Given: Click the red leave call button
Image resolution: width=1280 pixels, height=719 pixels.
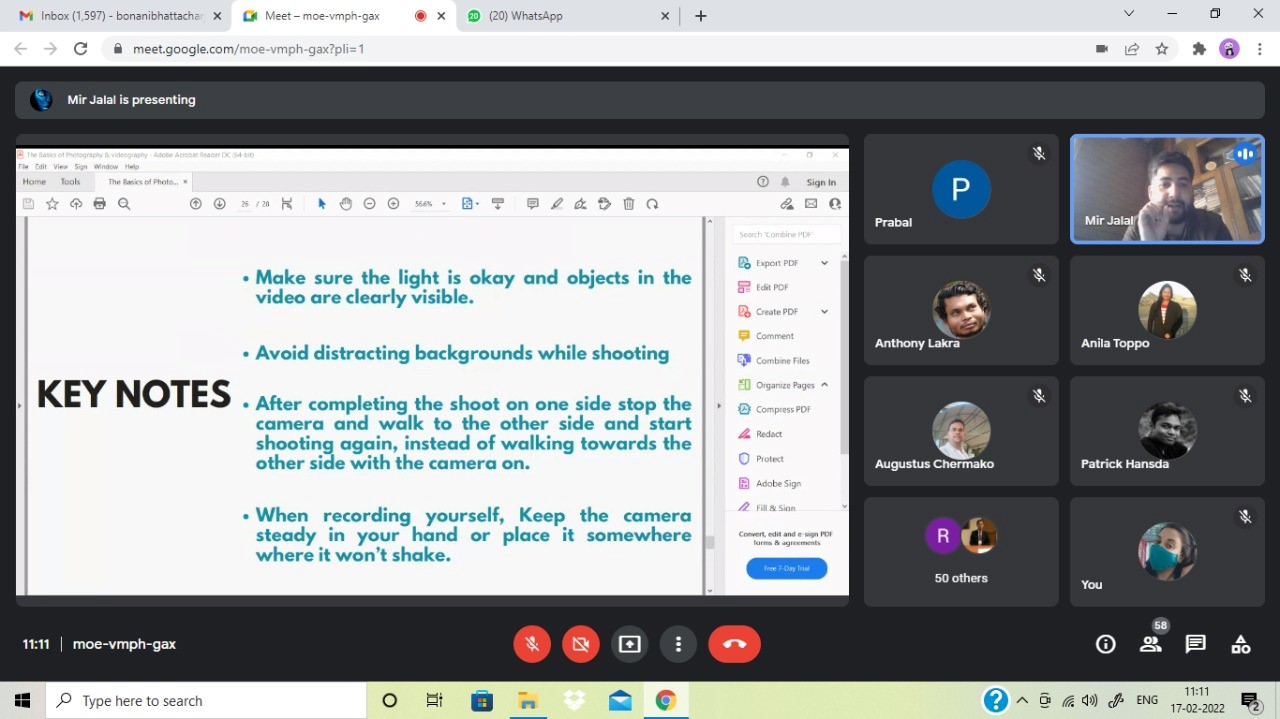Looking at the screenshot, I should 734,644.
